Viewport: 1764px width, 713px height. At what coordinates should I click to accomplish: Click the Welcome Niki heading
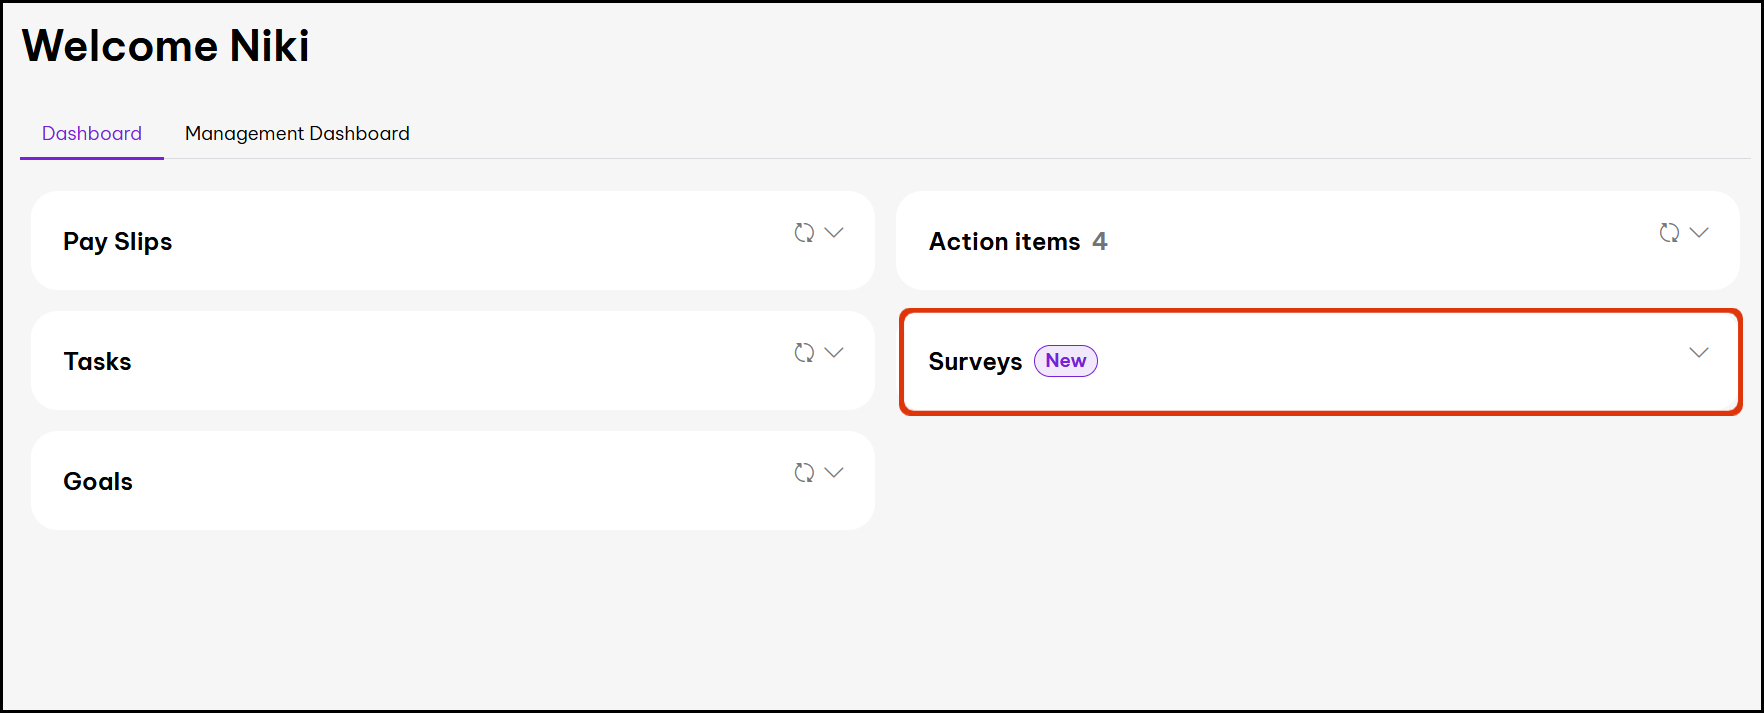(x=166, y=45)
